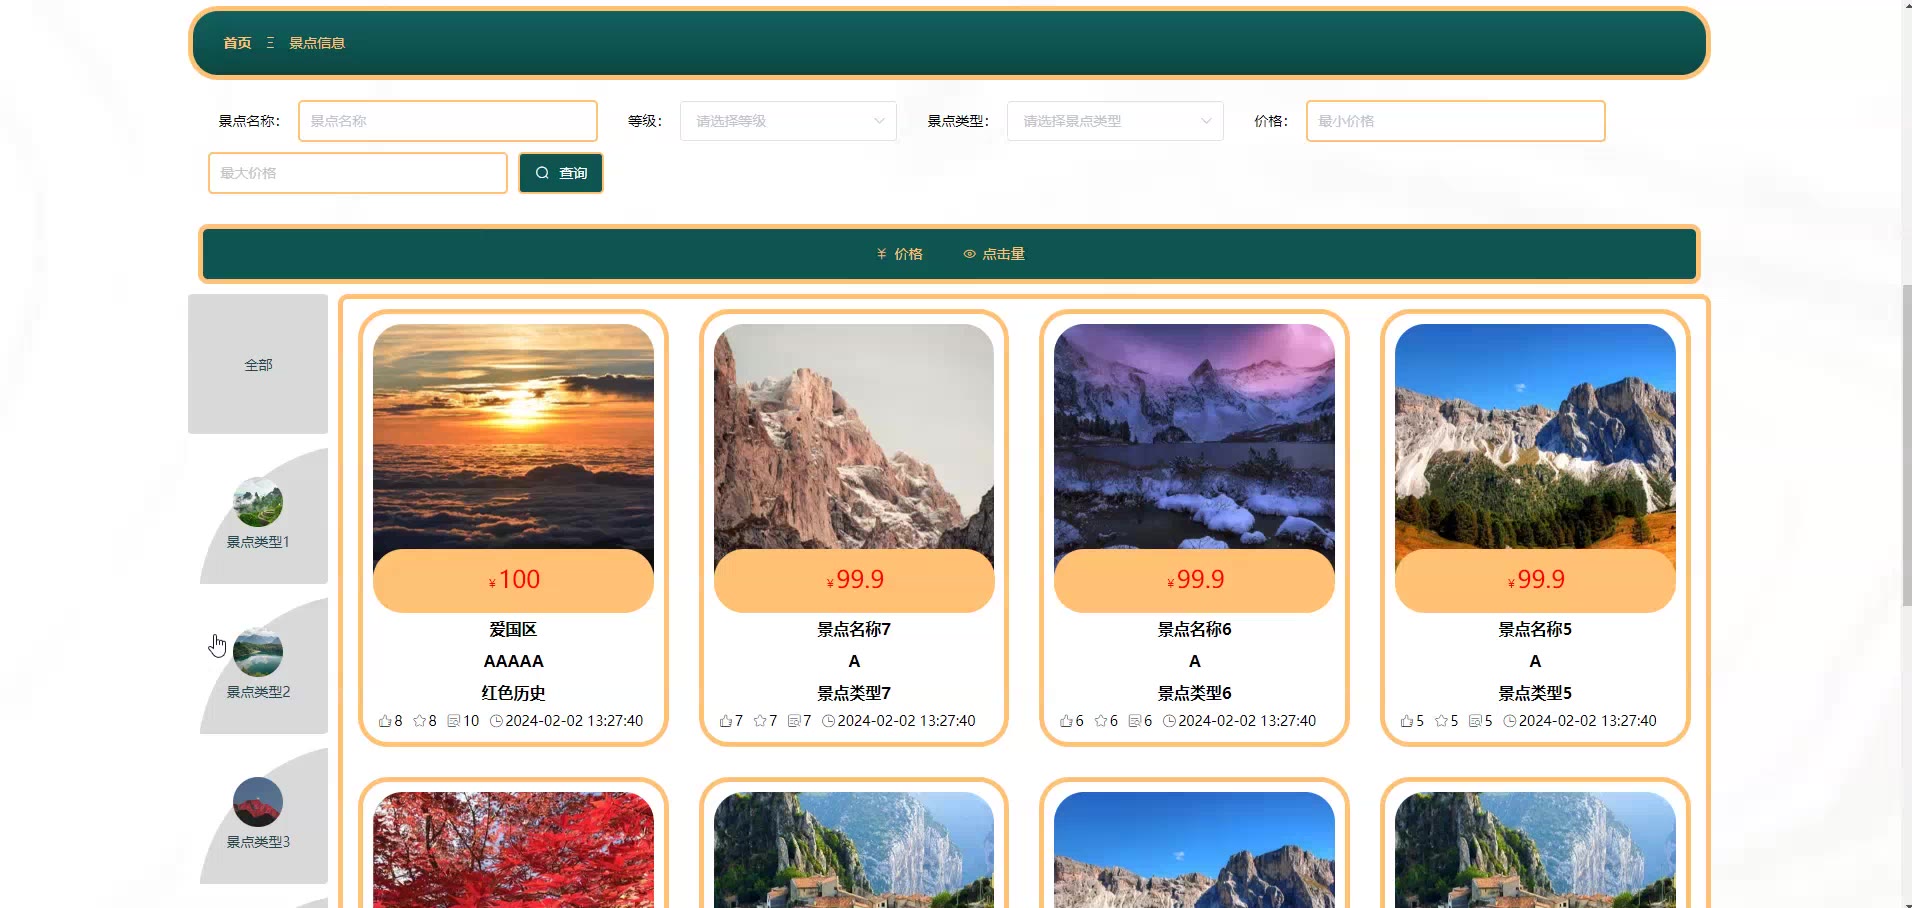Sort the list by 价格
The height and width of the screenshot is (908, 1912).
point(899,254)
